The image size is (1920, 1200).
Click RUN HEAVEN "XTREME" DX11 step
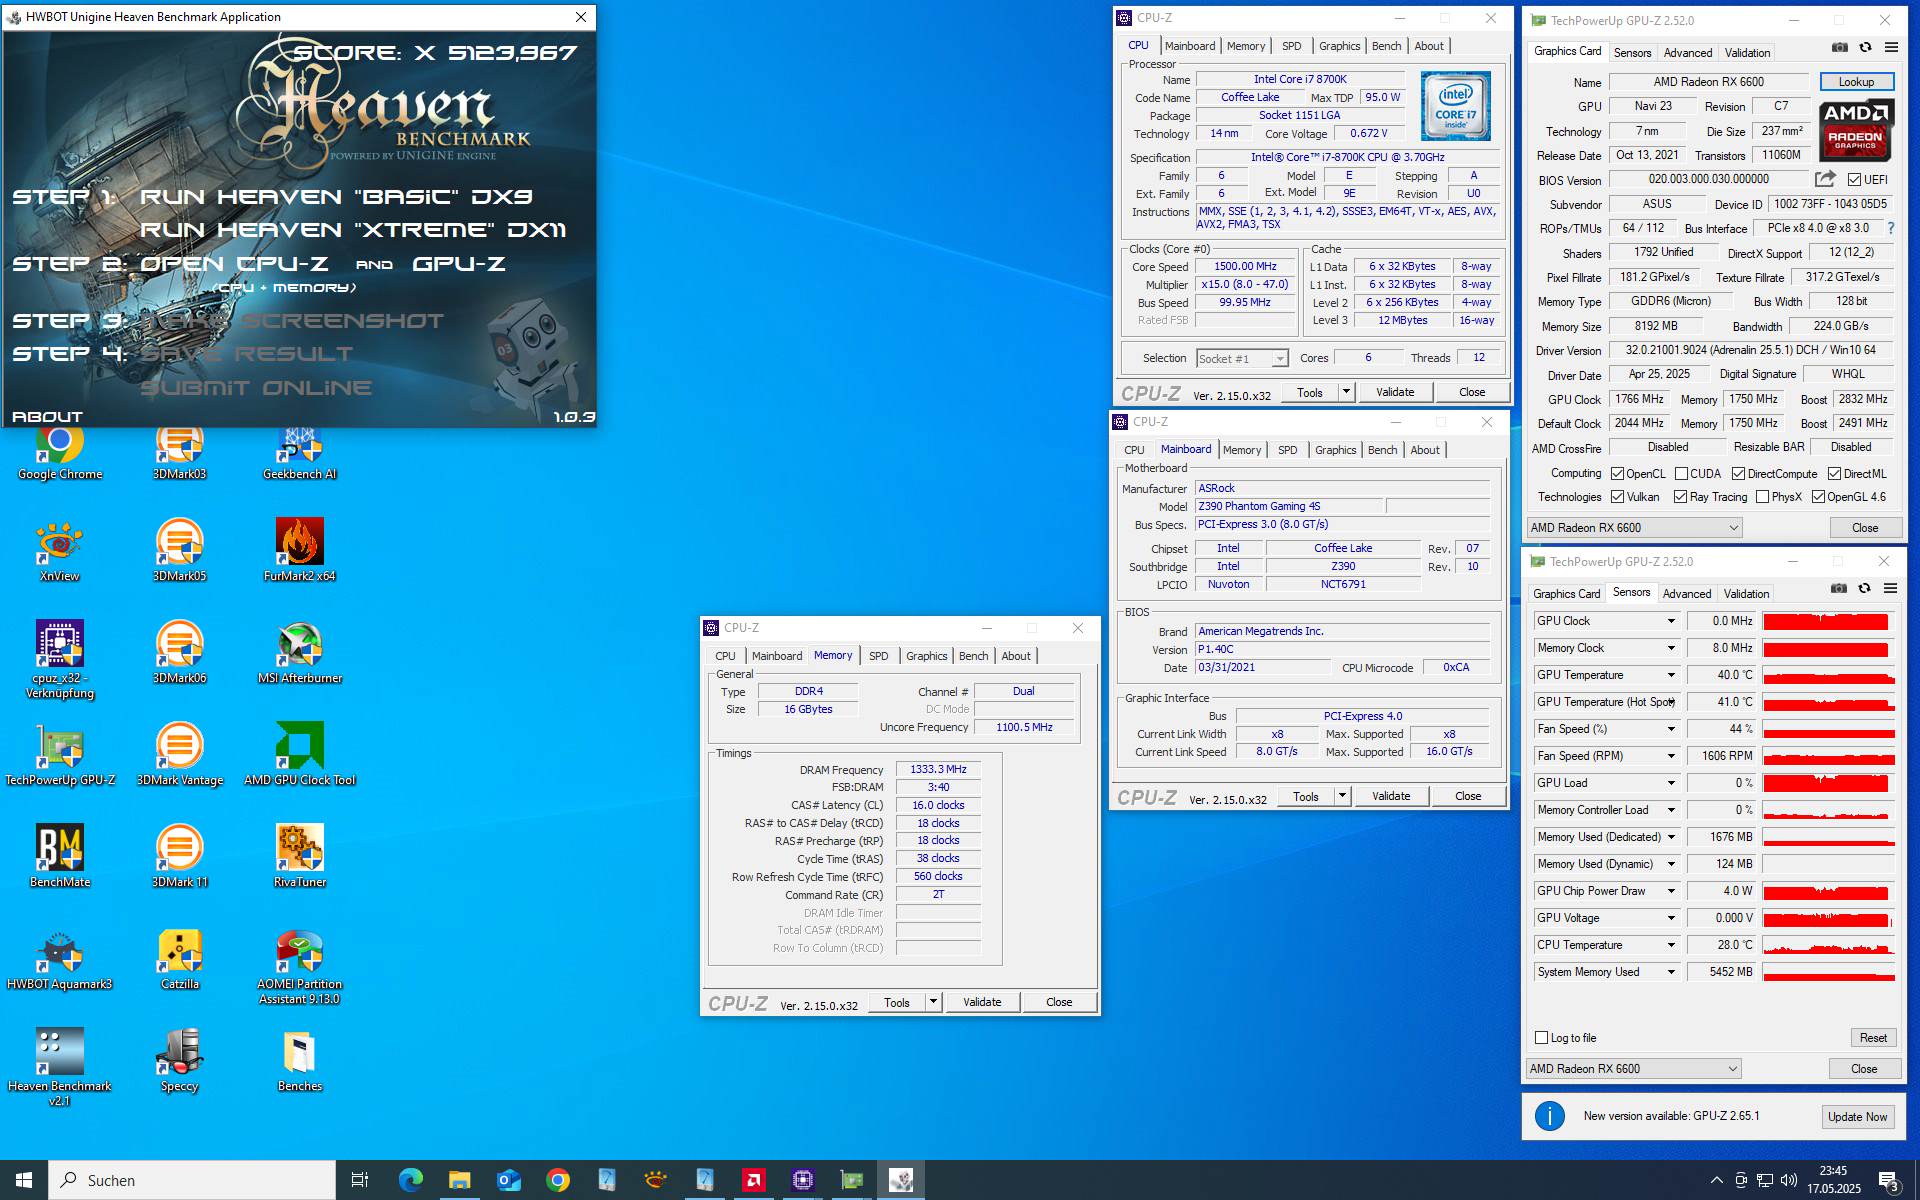[353, 230]
